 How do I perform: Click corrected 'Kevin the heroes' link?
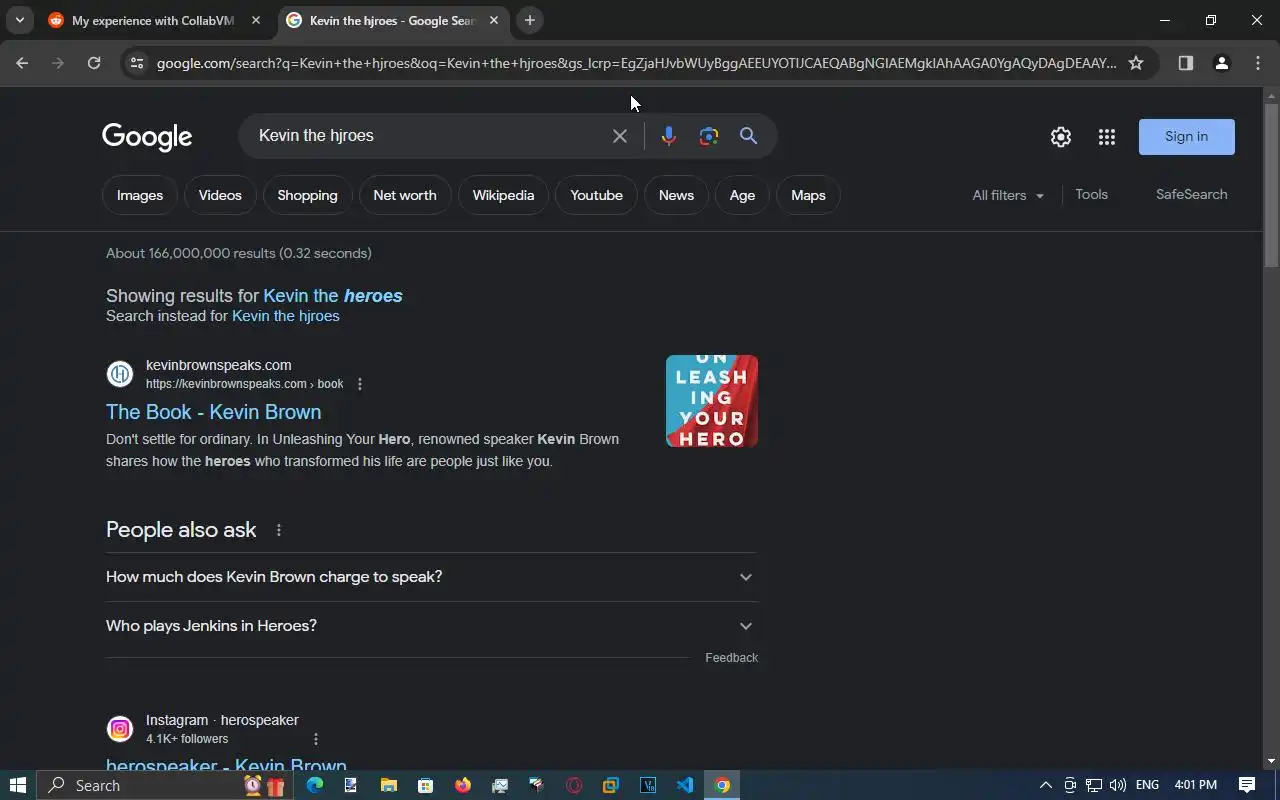click(x=333, y=296)
